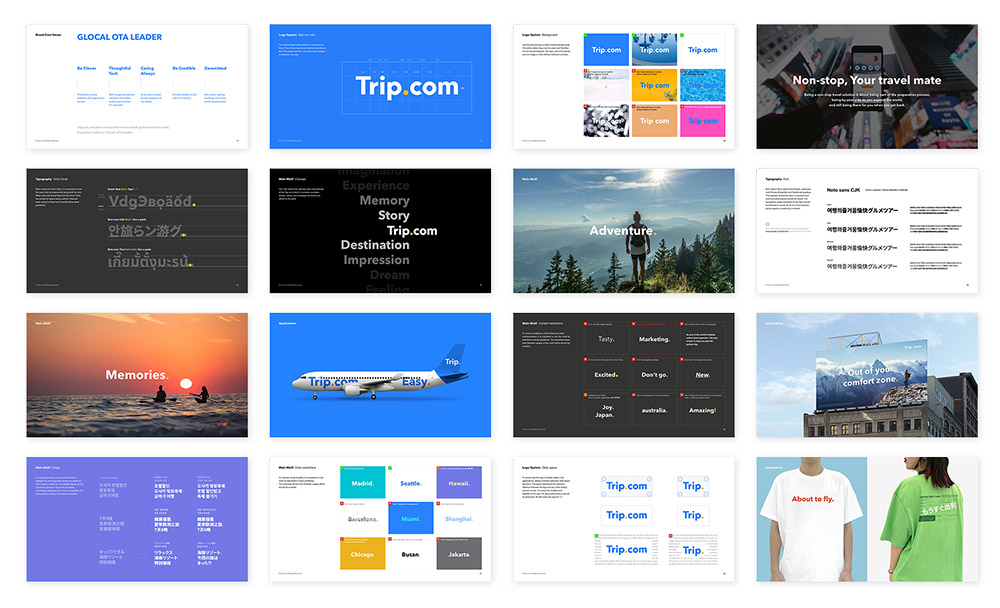The height and width of the screenshot is (608, 1000).
Task: Select the Memories sunset kayak slide
Action: 137,375
